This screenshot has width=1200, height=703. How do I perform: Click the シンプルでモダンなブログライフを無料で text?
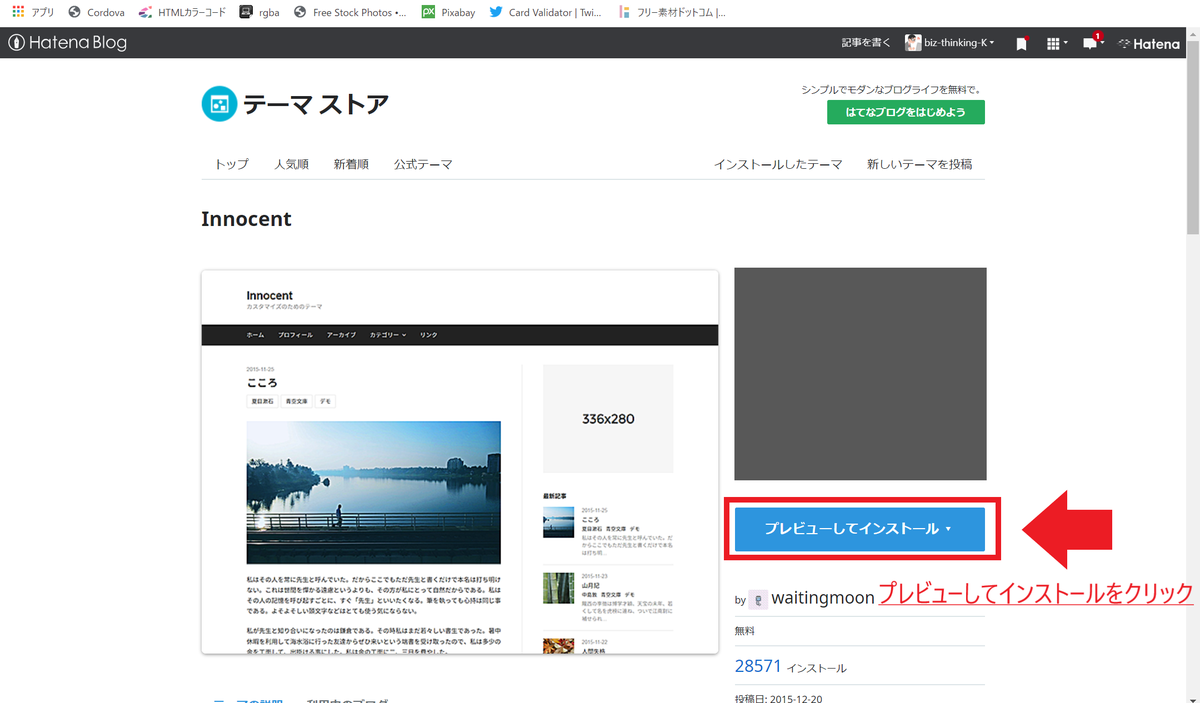click(x=892, y=89)
